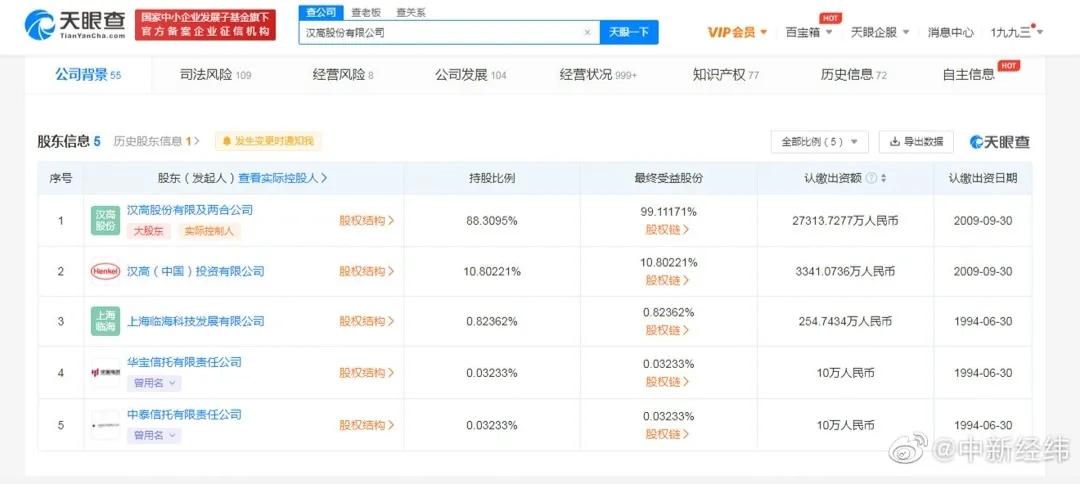The height and width of the screenshot is (484, 1080).
Task: Click the 27313.7277万人民币 amount cell
Action: (x=845, y=221)
